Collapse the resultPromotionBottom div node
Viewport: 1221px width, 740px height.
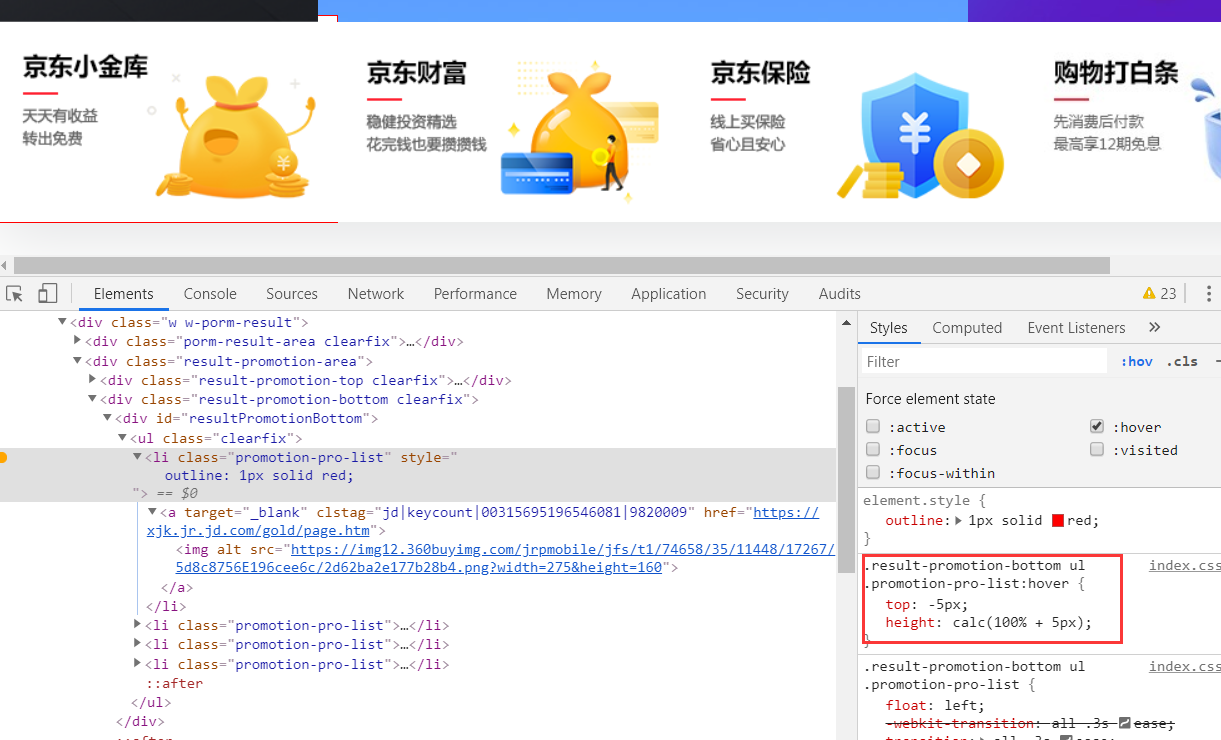(107, 418)
